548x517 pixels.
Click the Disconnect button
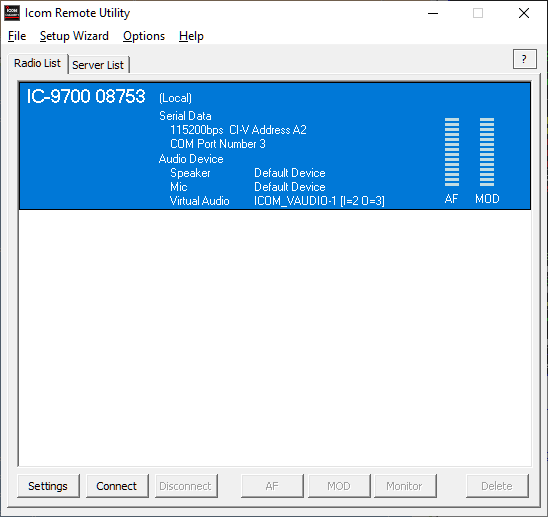pyautogui.click(x=186, y=486)
